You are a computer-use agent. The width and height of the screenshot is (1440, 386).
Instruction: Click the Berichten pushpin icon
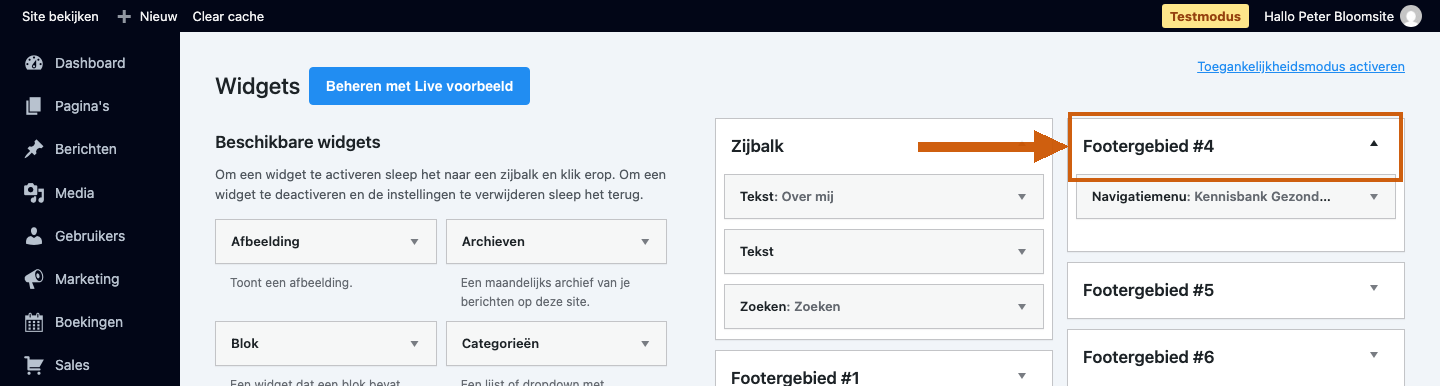[x=34, y=149]
